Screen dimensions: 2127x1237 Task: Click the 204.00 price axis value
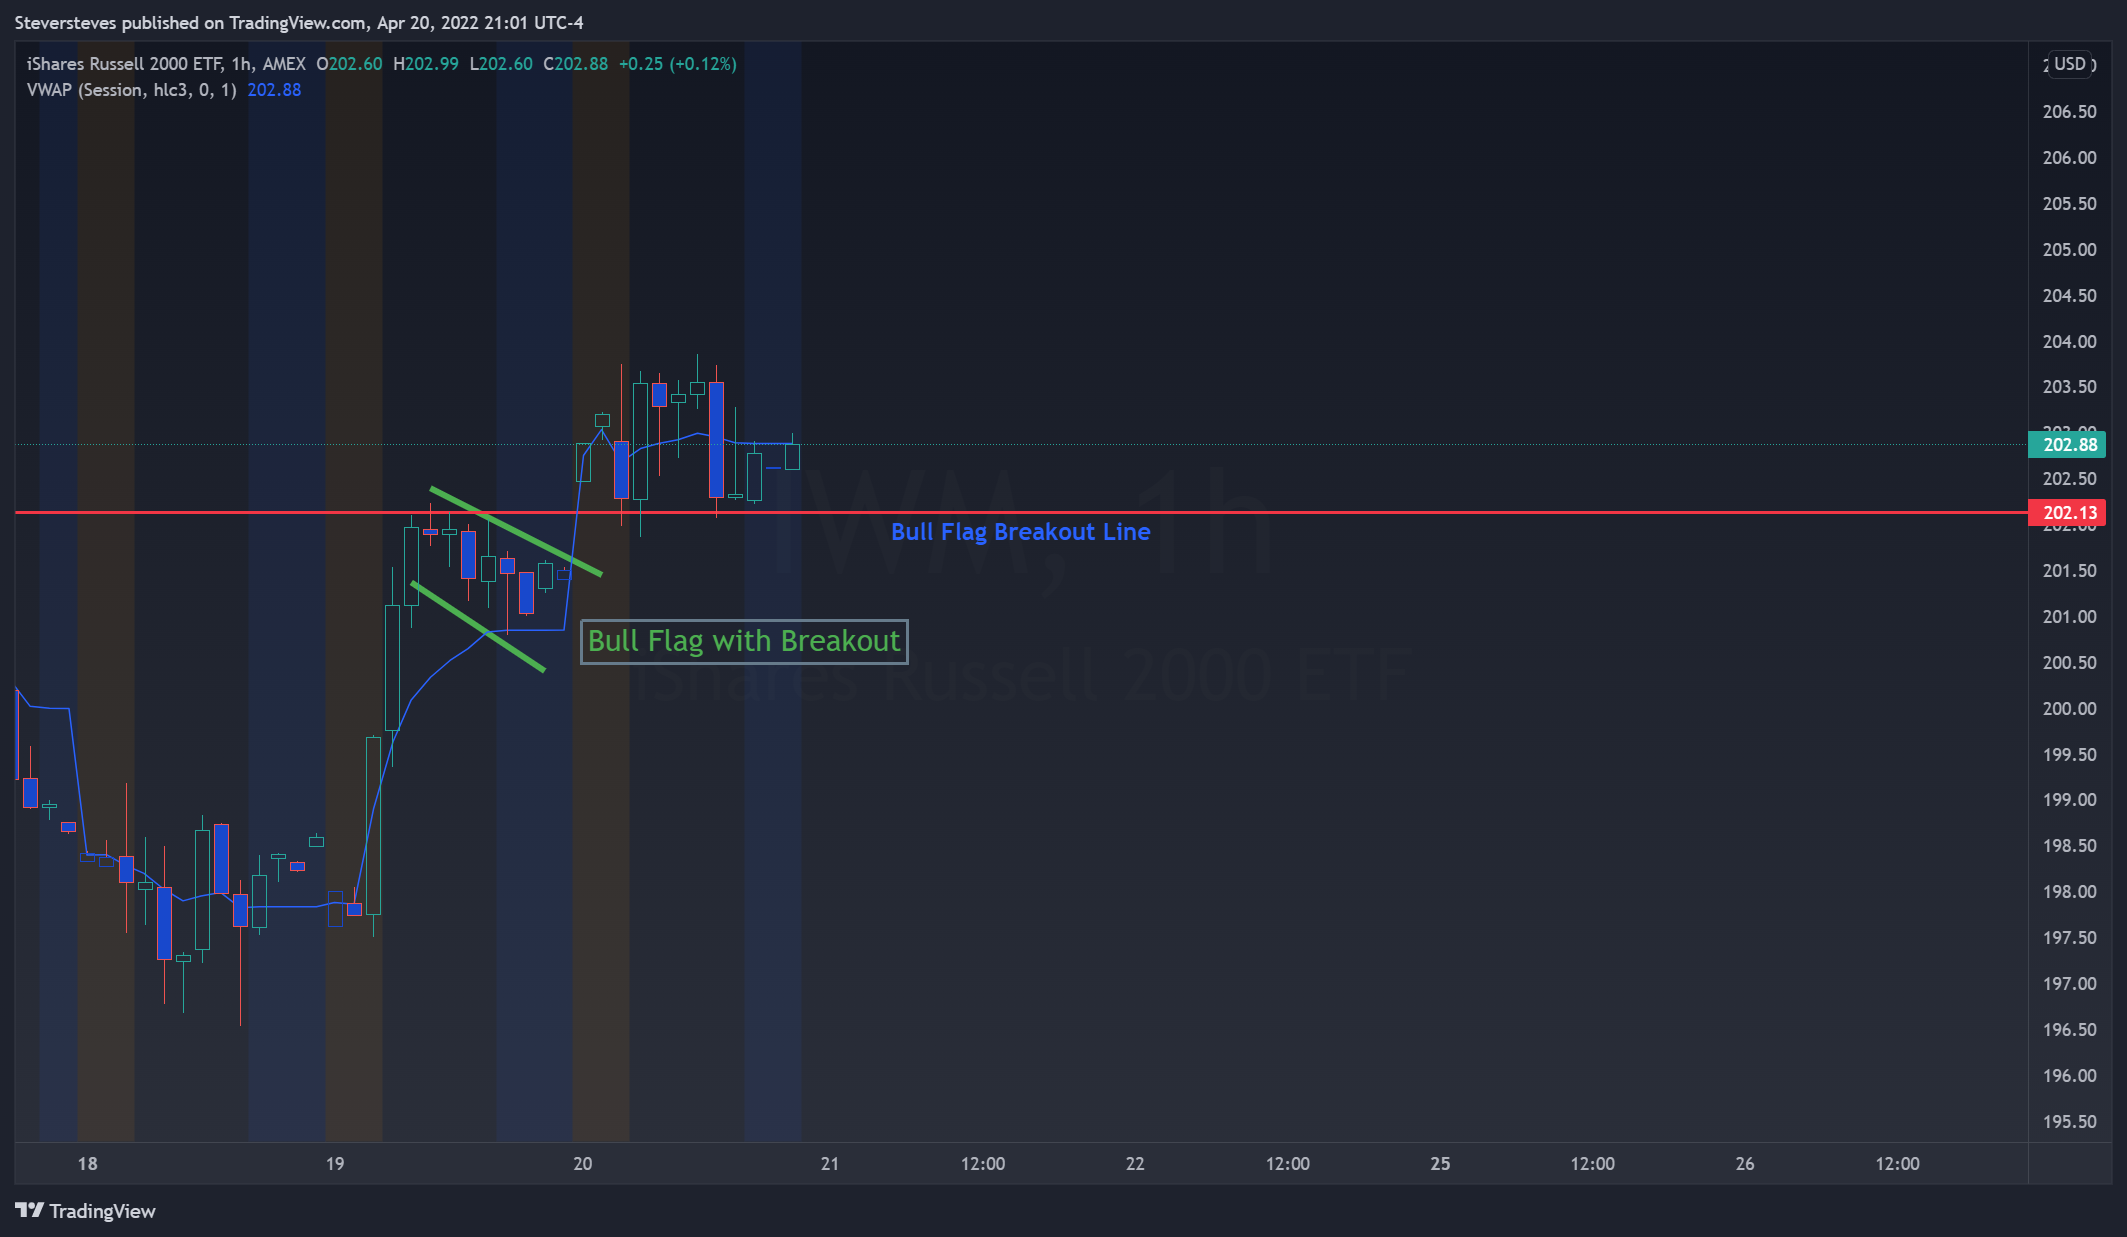pos(2069,342)
